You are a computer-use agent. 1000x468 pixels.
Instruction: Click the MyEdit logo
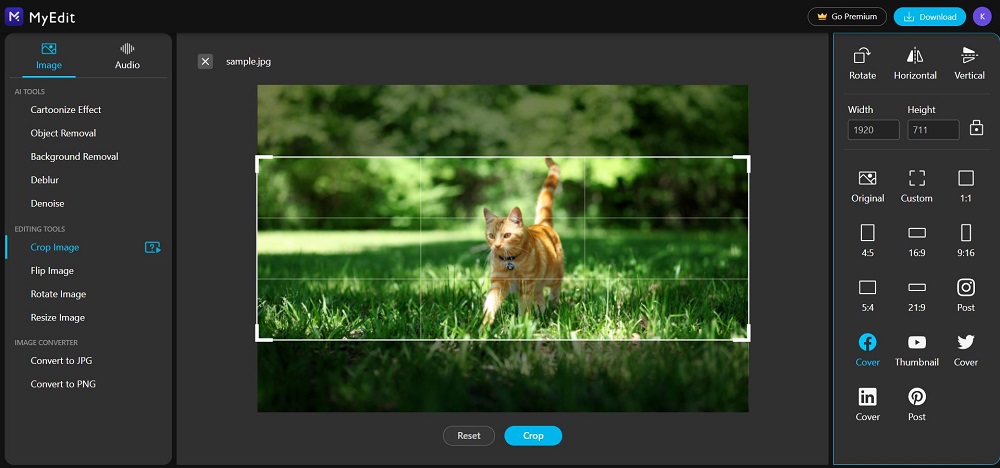(x=40, y=17)
